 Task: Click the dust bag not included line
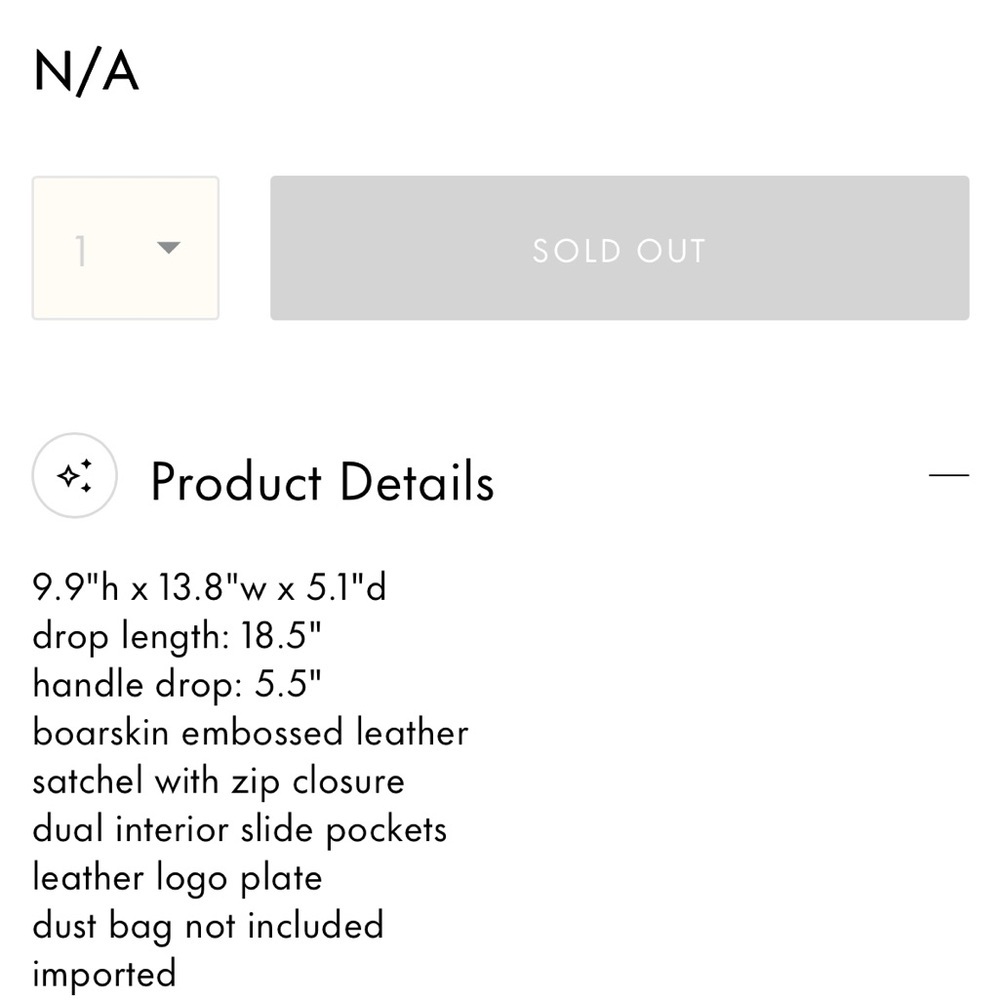pos(208,926)
